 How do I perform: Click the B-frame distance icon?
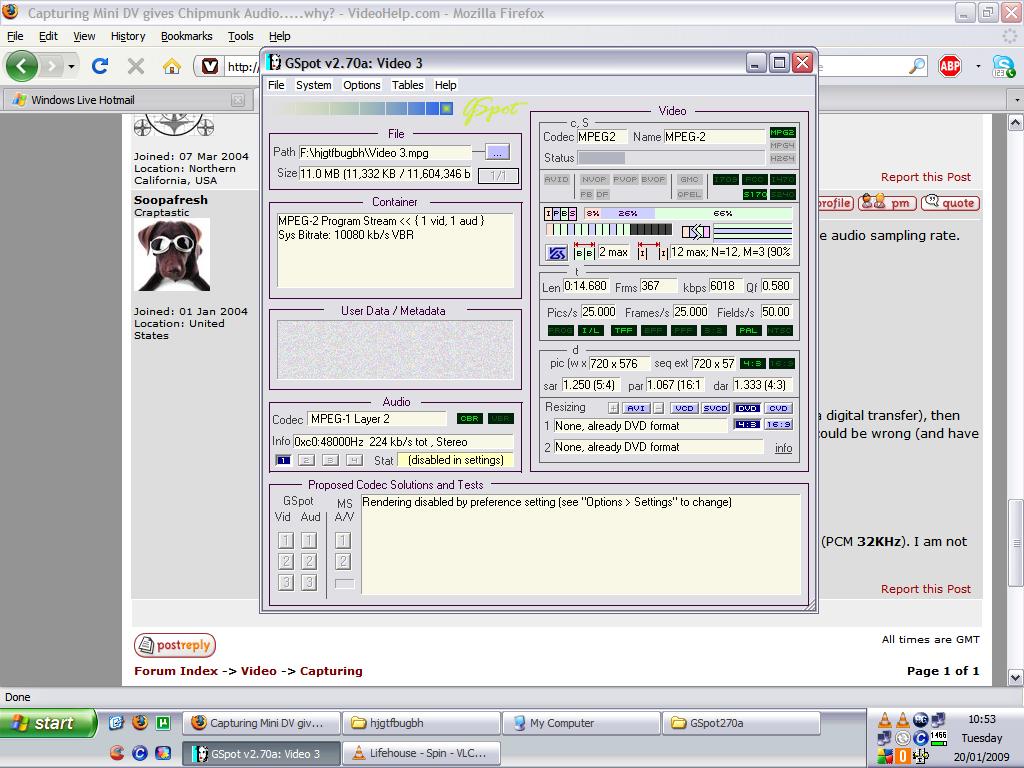coord(584,252)
